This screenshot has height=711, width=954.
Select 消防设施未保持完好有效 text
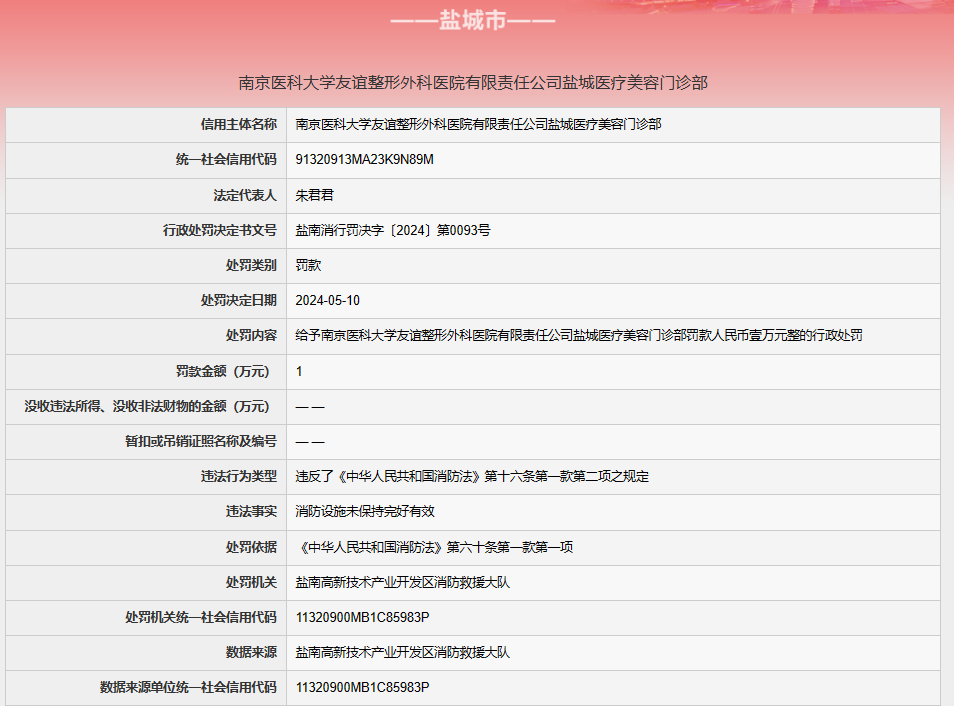(x=365, y=512)
